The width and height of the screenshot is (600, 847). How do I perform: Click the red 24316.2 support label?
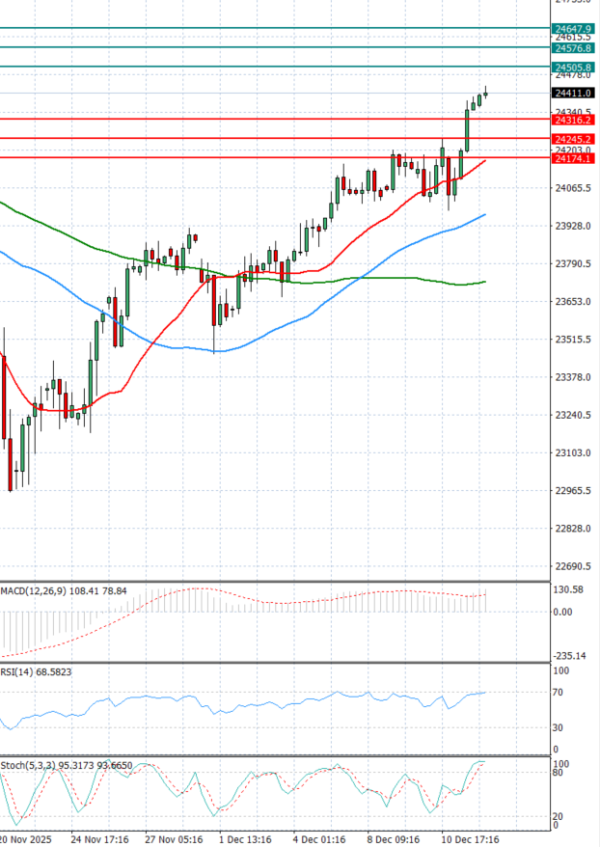(573, 120)
